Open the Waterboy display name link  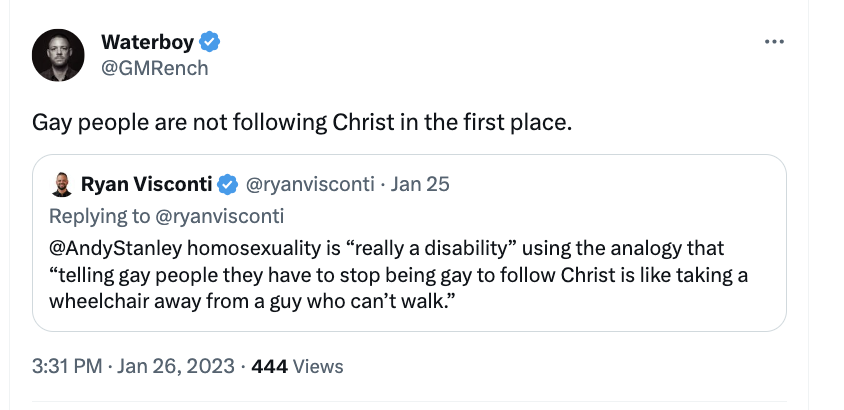coord(149,42)
